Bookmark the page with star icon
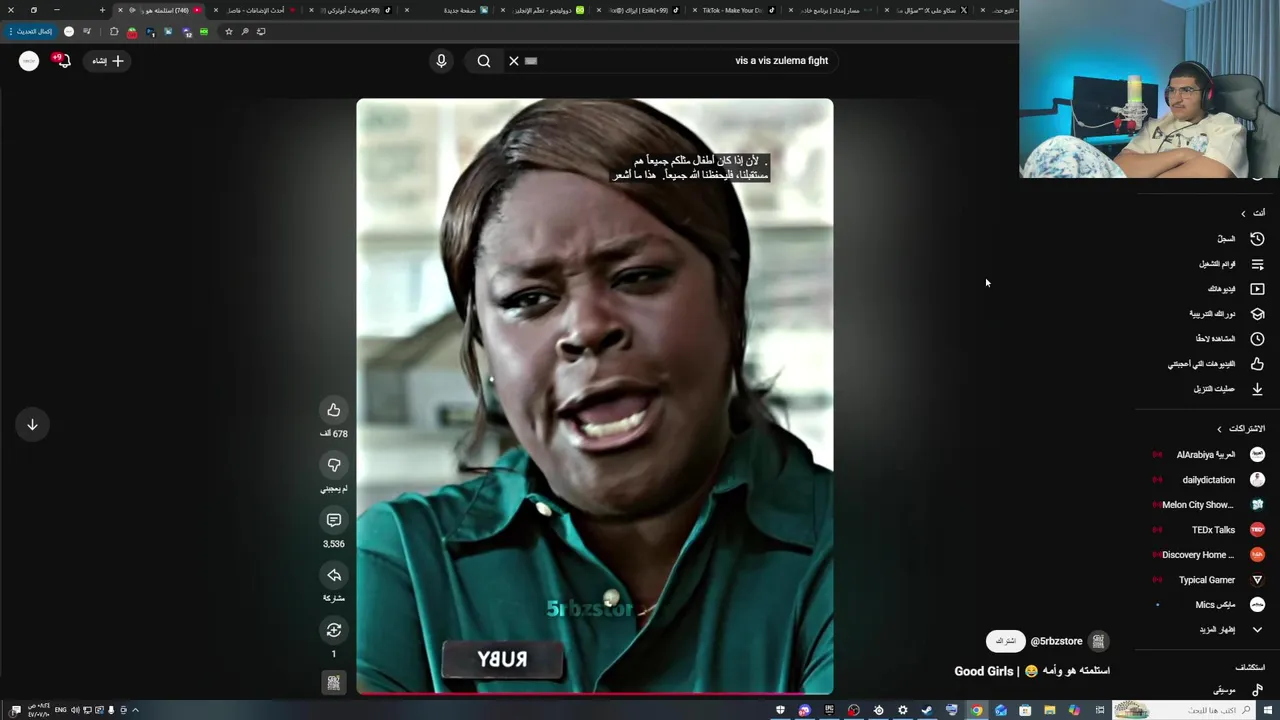 (229, 32)
